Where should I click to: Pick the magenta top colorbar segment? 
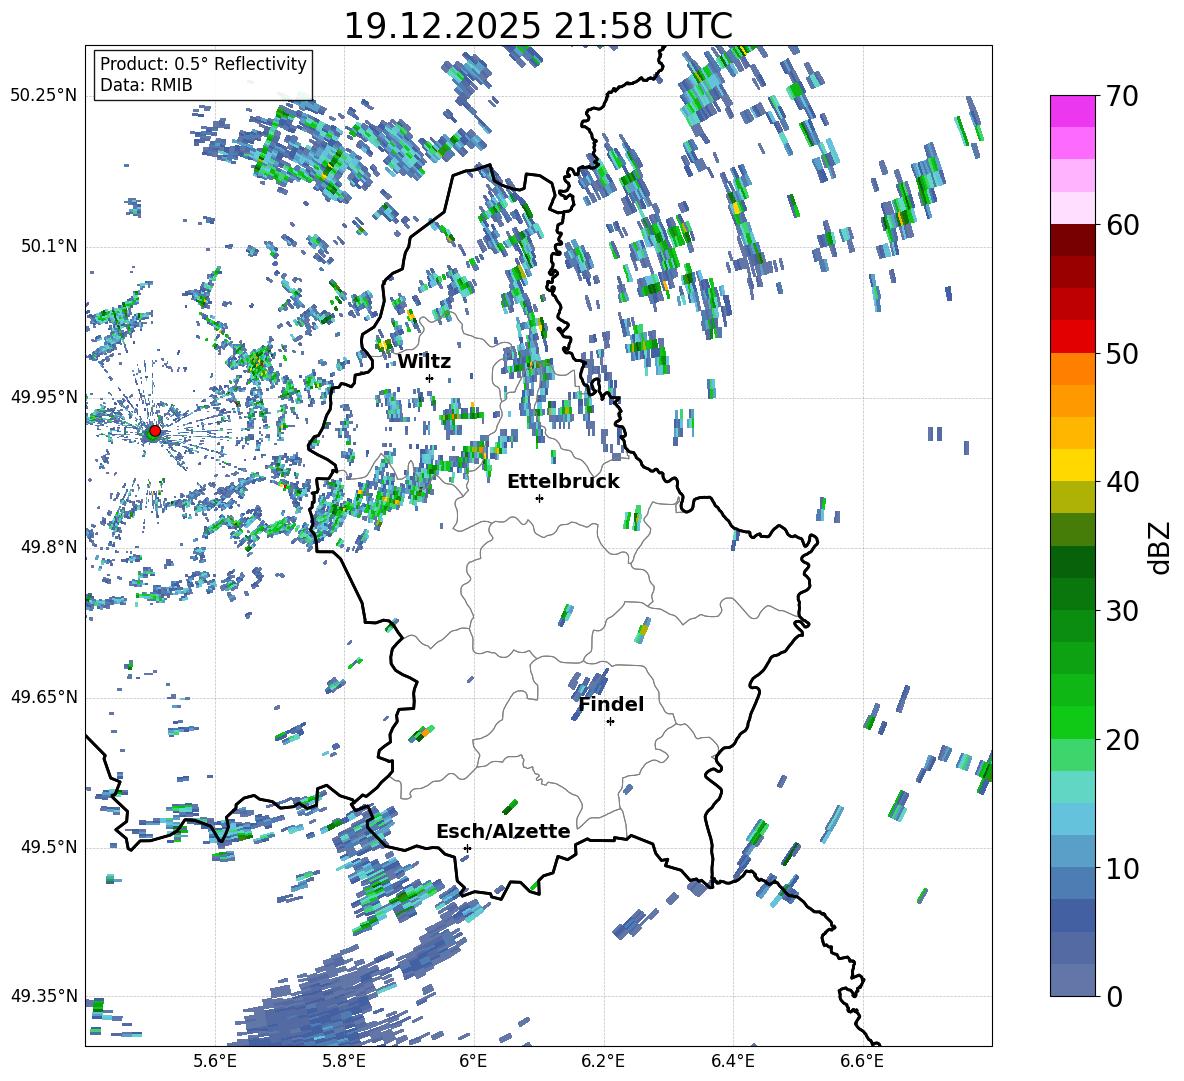[1072, 111]
